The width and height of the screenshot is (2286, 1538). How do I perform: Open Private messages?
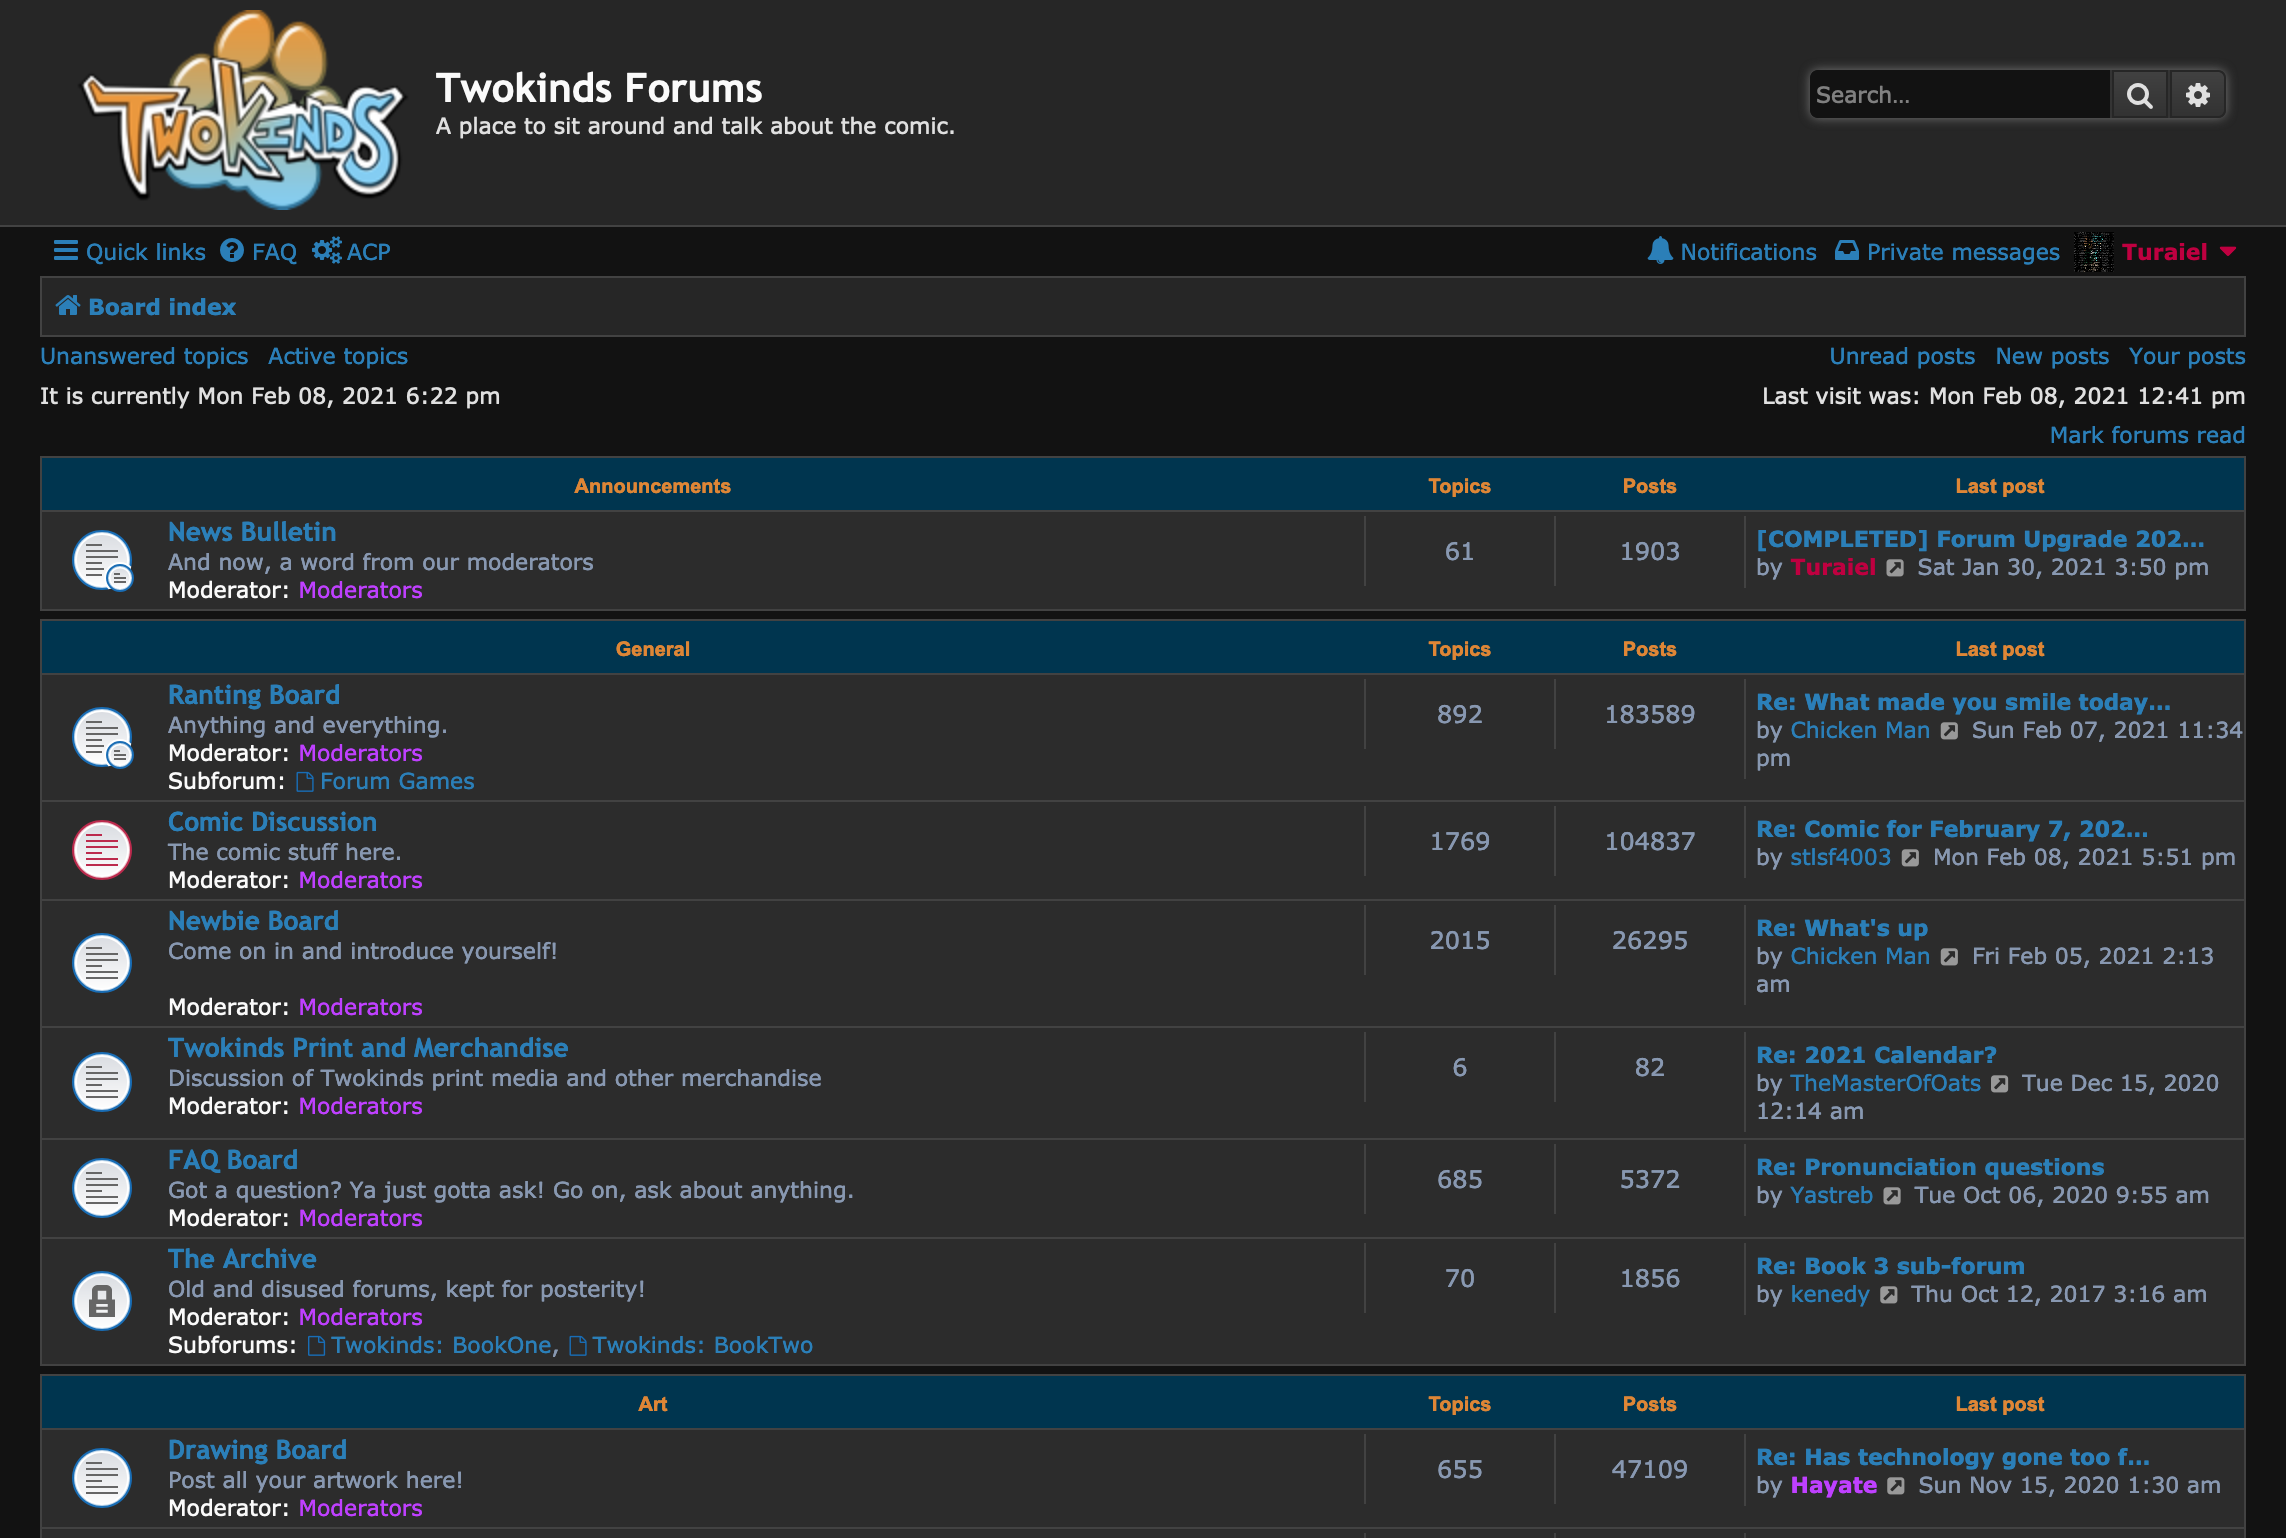1947,252
